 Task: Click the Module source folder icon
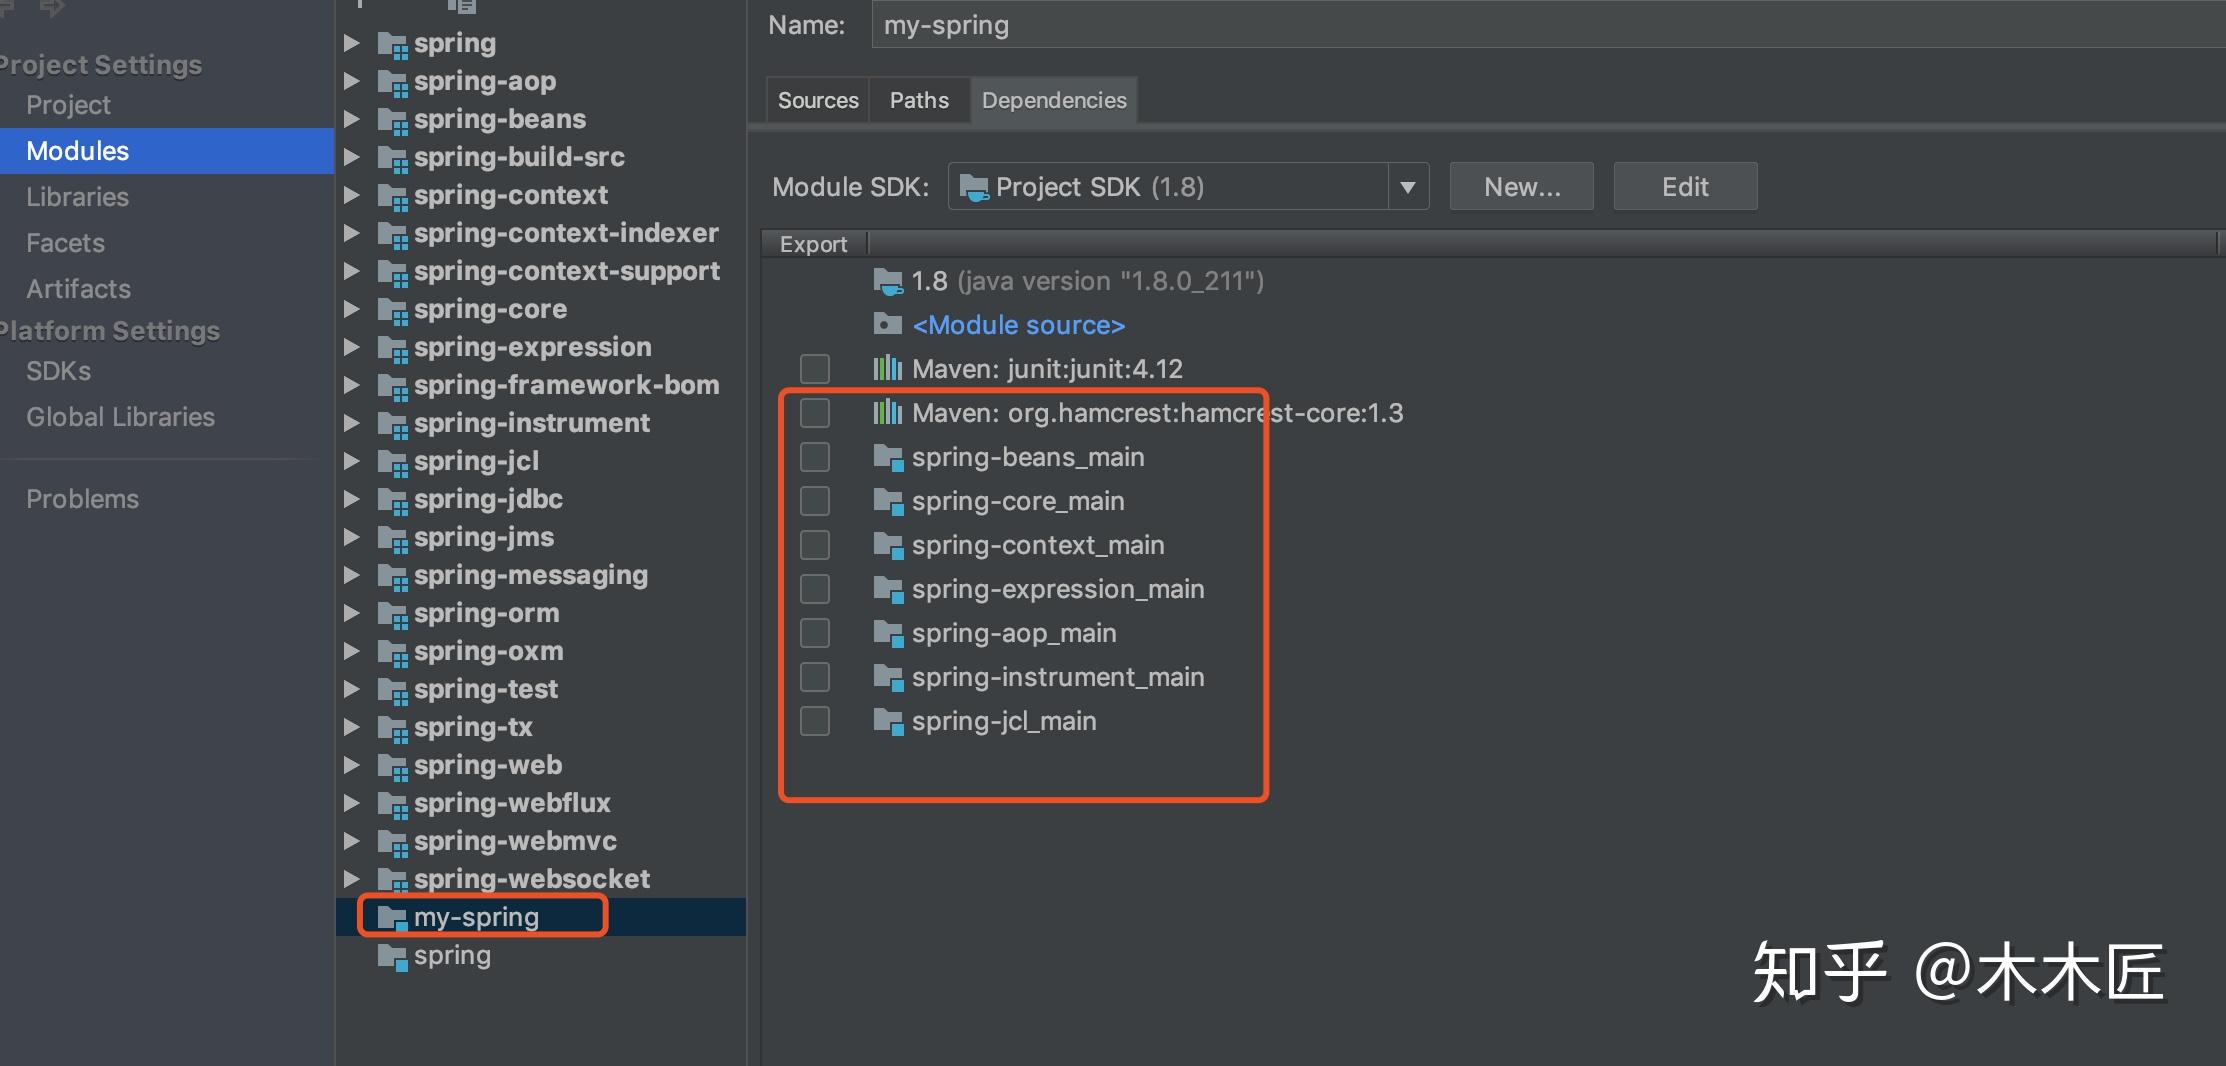[x=888, y=324]
